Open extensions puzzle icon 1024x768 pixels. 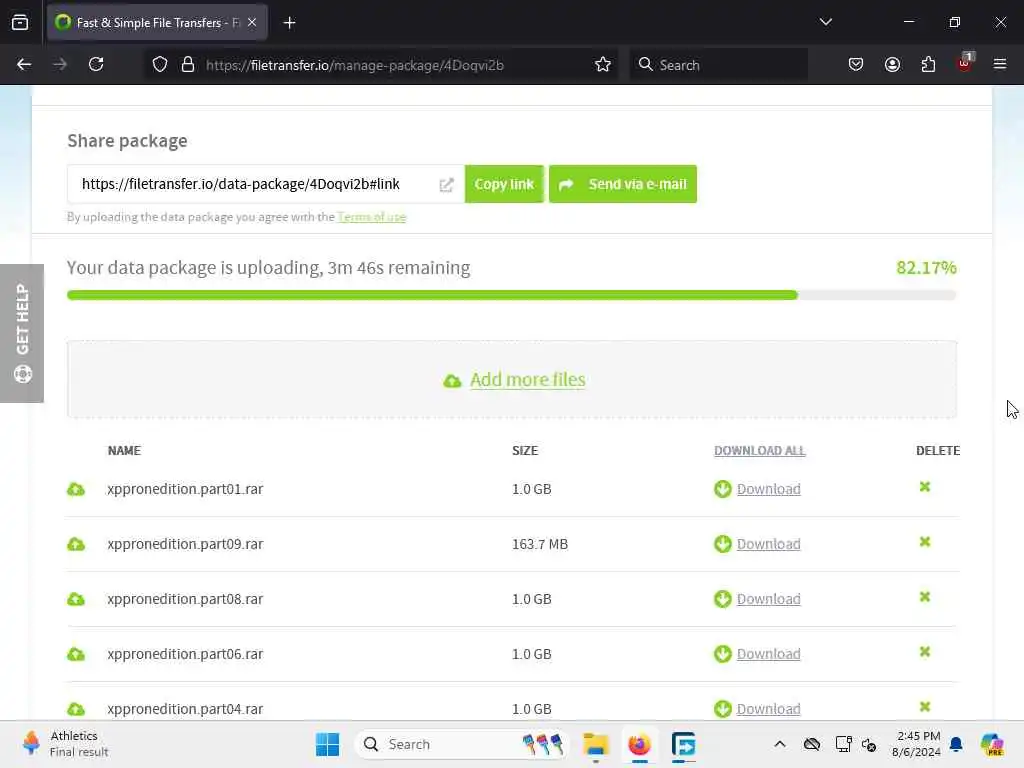point(928,64)
